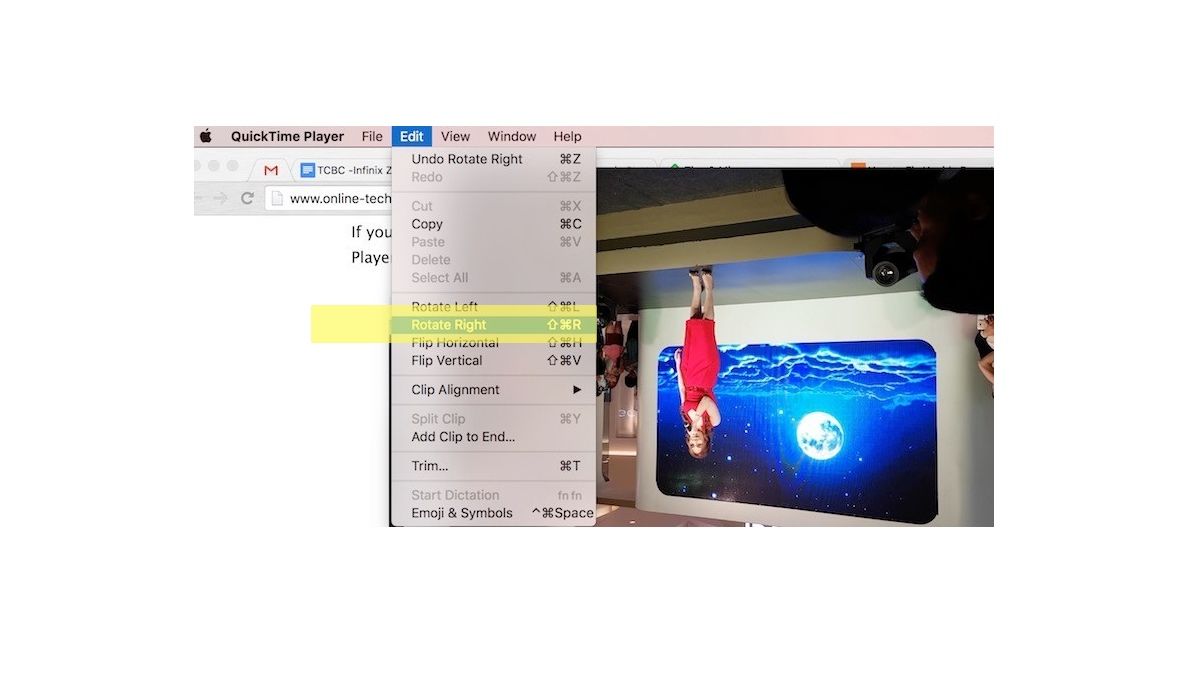Choose Trim… from the Edit menu
1200x675 pixels.
tap(493, 466)
